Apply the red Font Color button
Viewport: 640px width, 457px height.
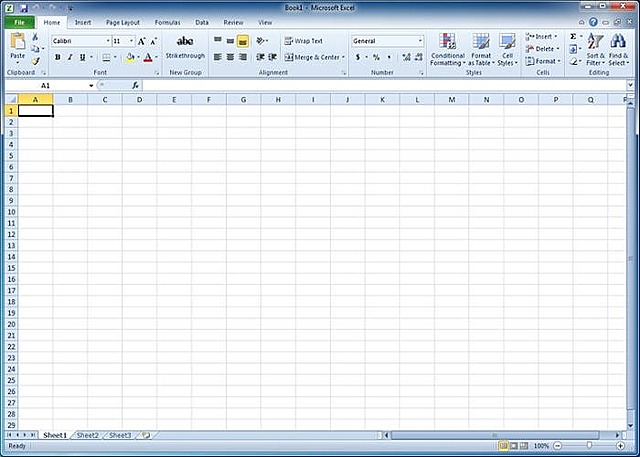point(148,58)
